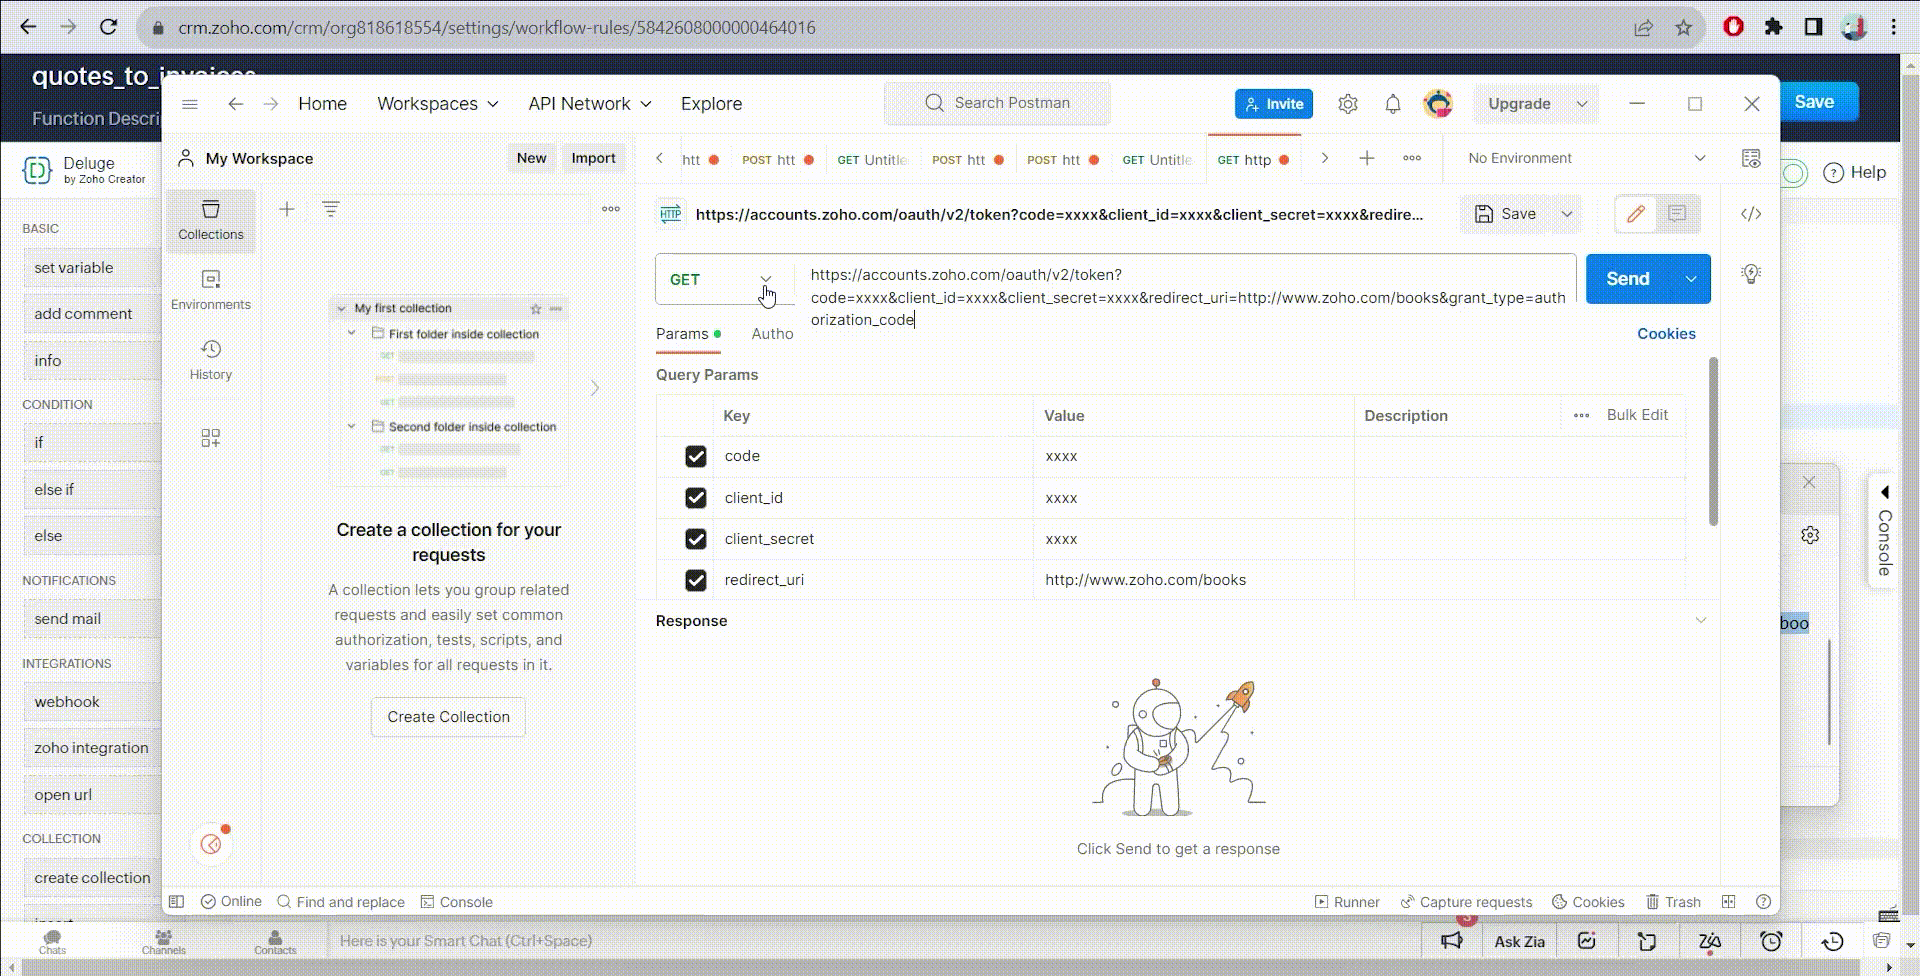Viewport: 1920px width, 976px height.
Task: Open the History sidebar panel
Action: (x=210, y=359)
